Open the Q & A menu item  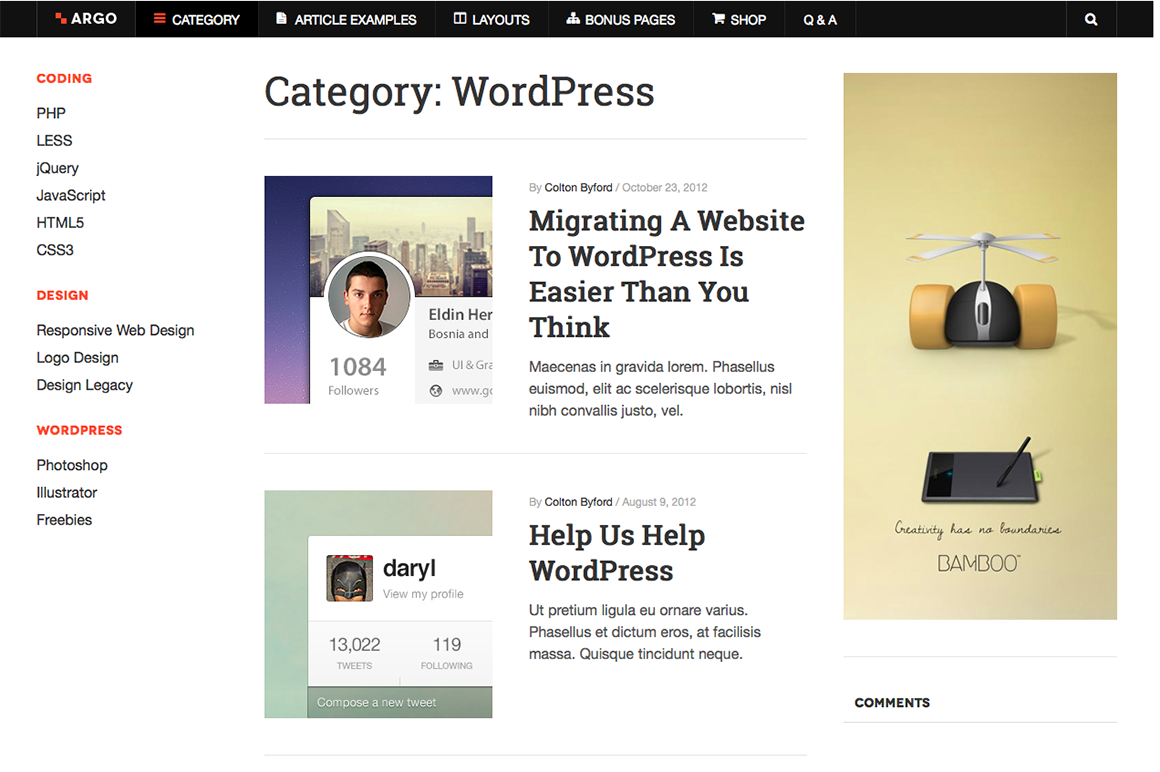820,19
